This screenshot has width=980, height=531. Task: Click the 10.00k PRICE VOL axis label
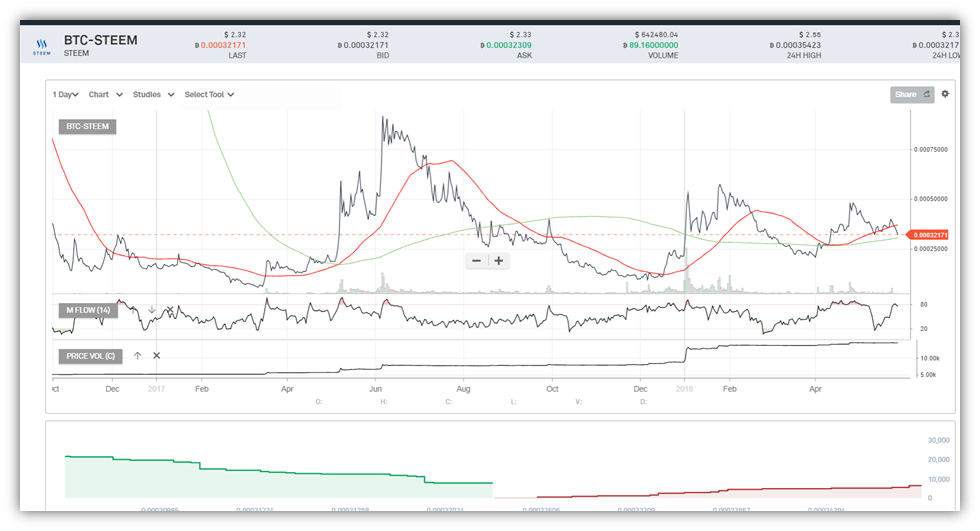point(930,358)
